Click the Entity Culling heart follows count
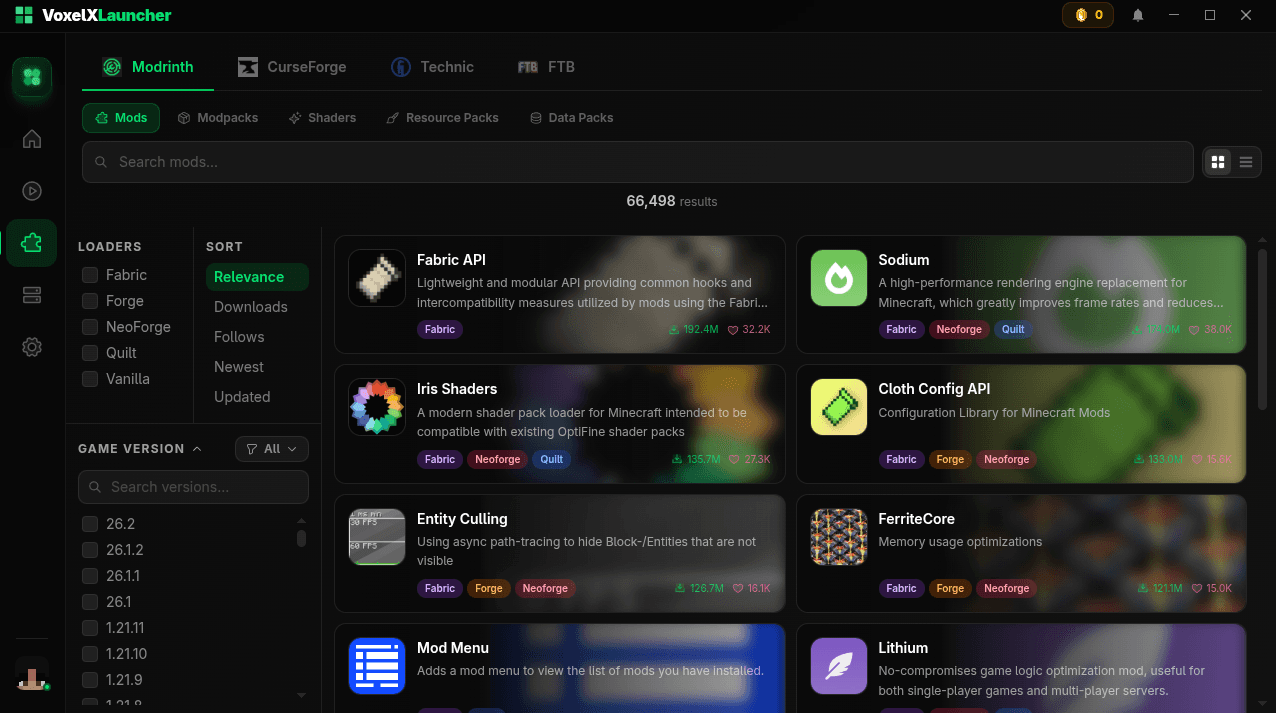This screenshot has height=713, width=1276. pos(751,588)
